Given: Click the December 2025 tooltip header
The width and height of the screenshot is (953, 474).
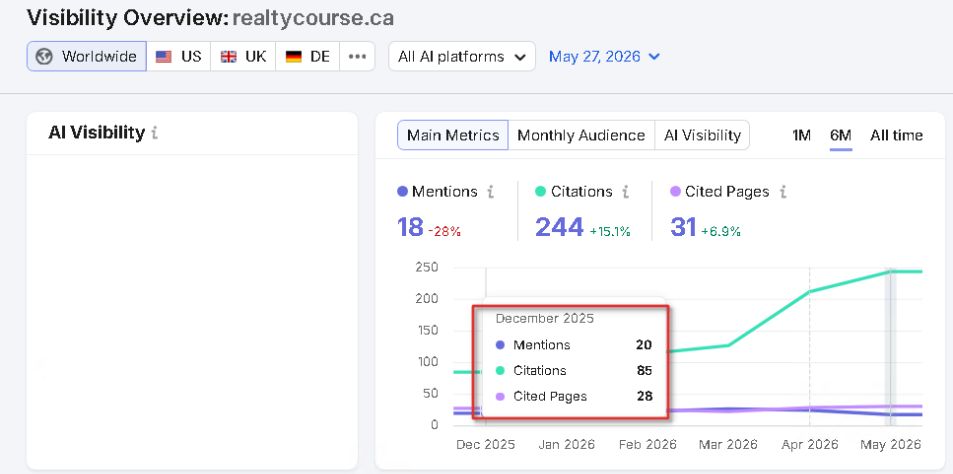Looking at the screenshot, I should tap(545, 318).
